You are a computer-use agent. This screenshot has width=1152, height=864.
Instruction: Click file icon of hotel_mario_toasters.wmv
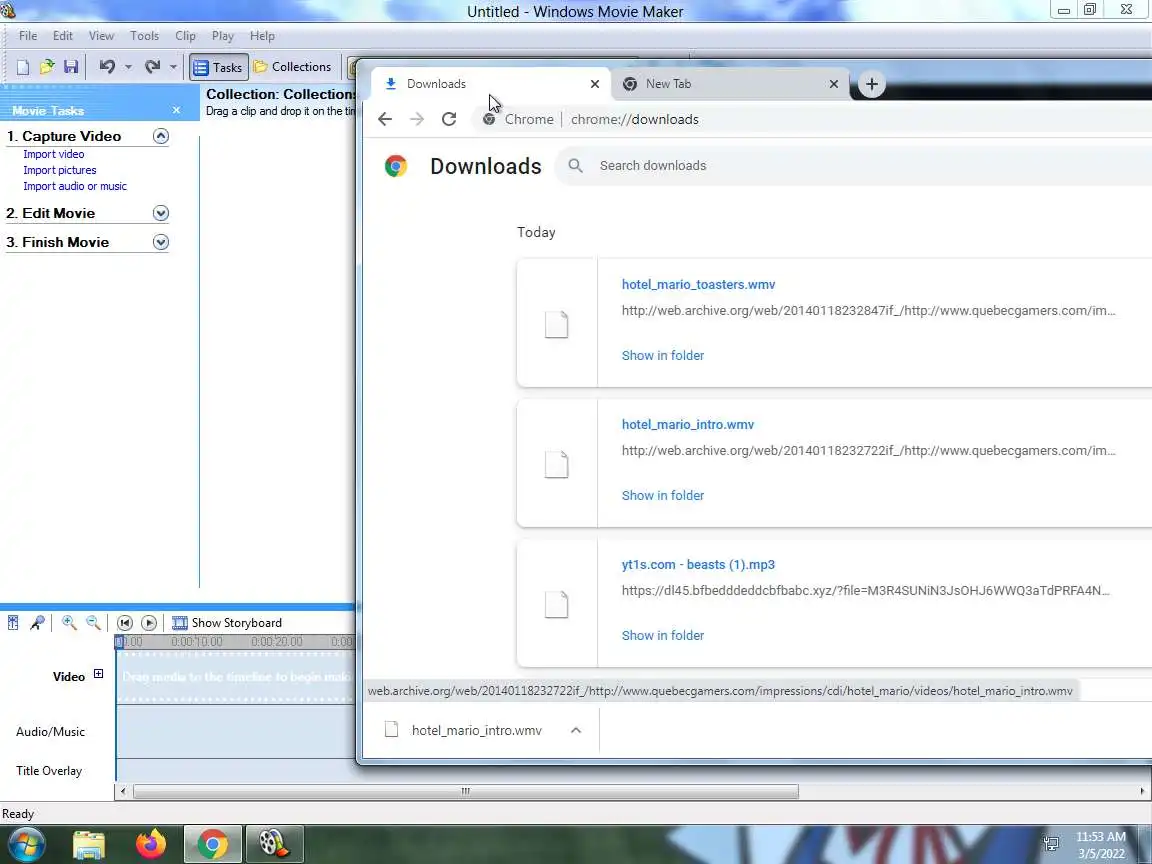tap(556, 324)
